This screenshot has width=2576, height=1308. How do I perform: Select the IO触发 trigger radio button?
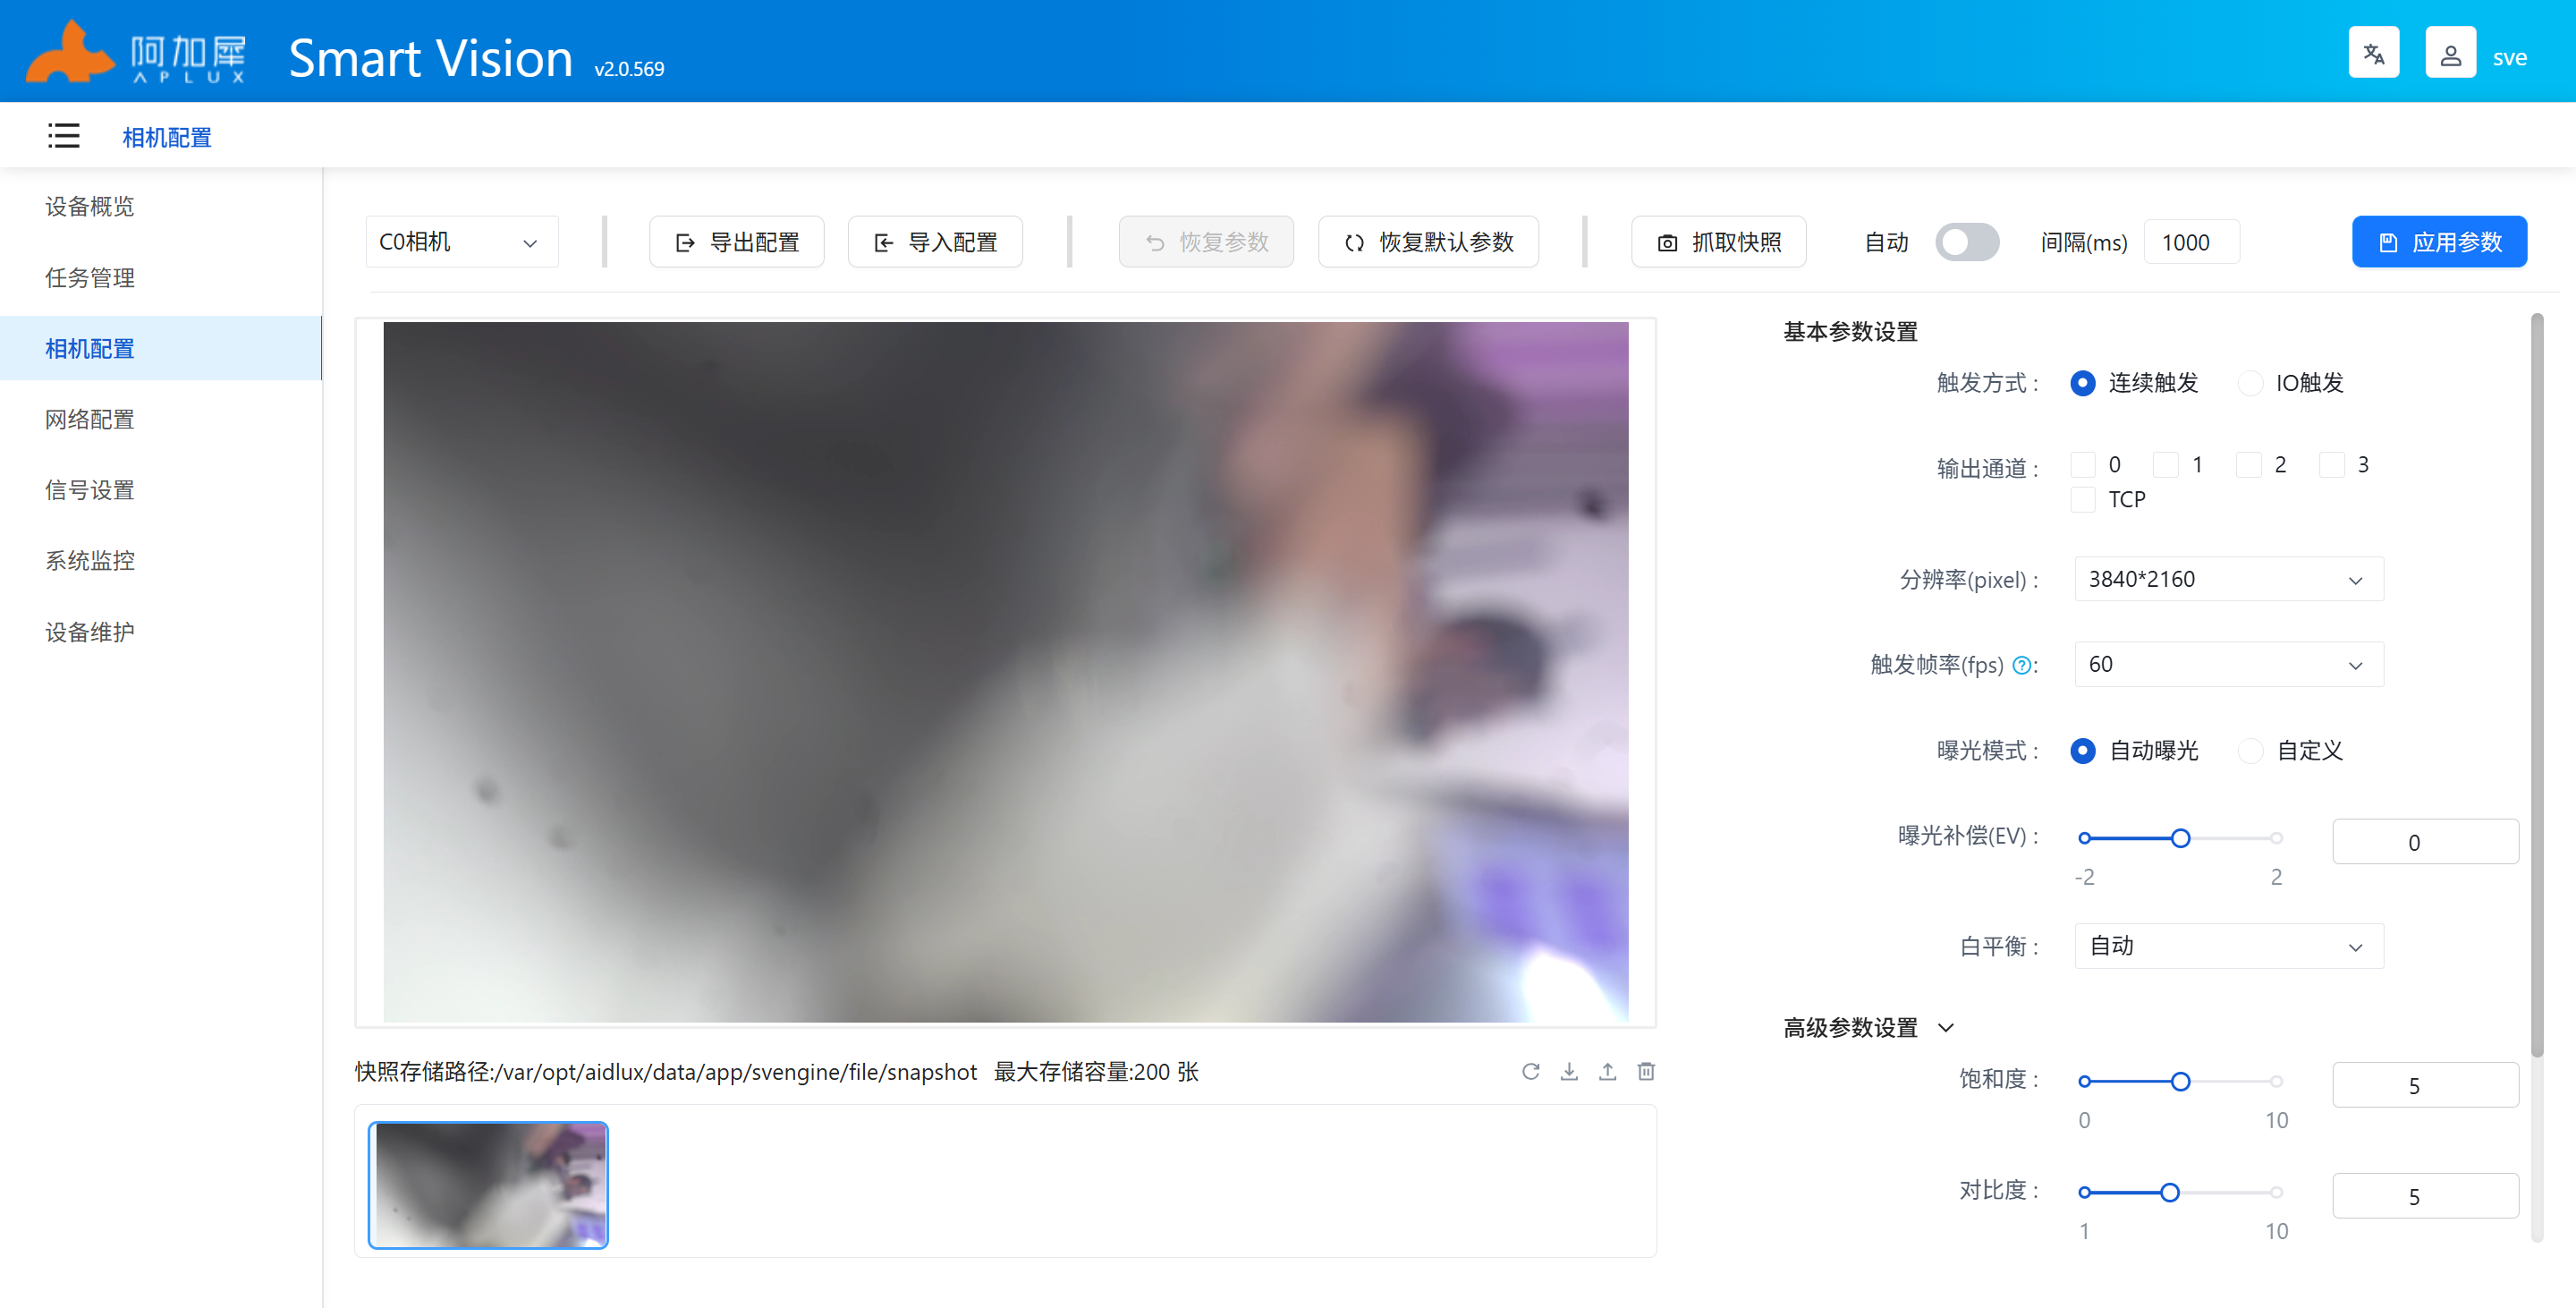(x=2250, y=383)
